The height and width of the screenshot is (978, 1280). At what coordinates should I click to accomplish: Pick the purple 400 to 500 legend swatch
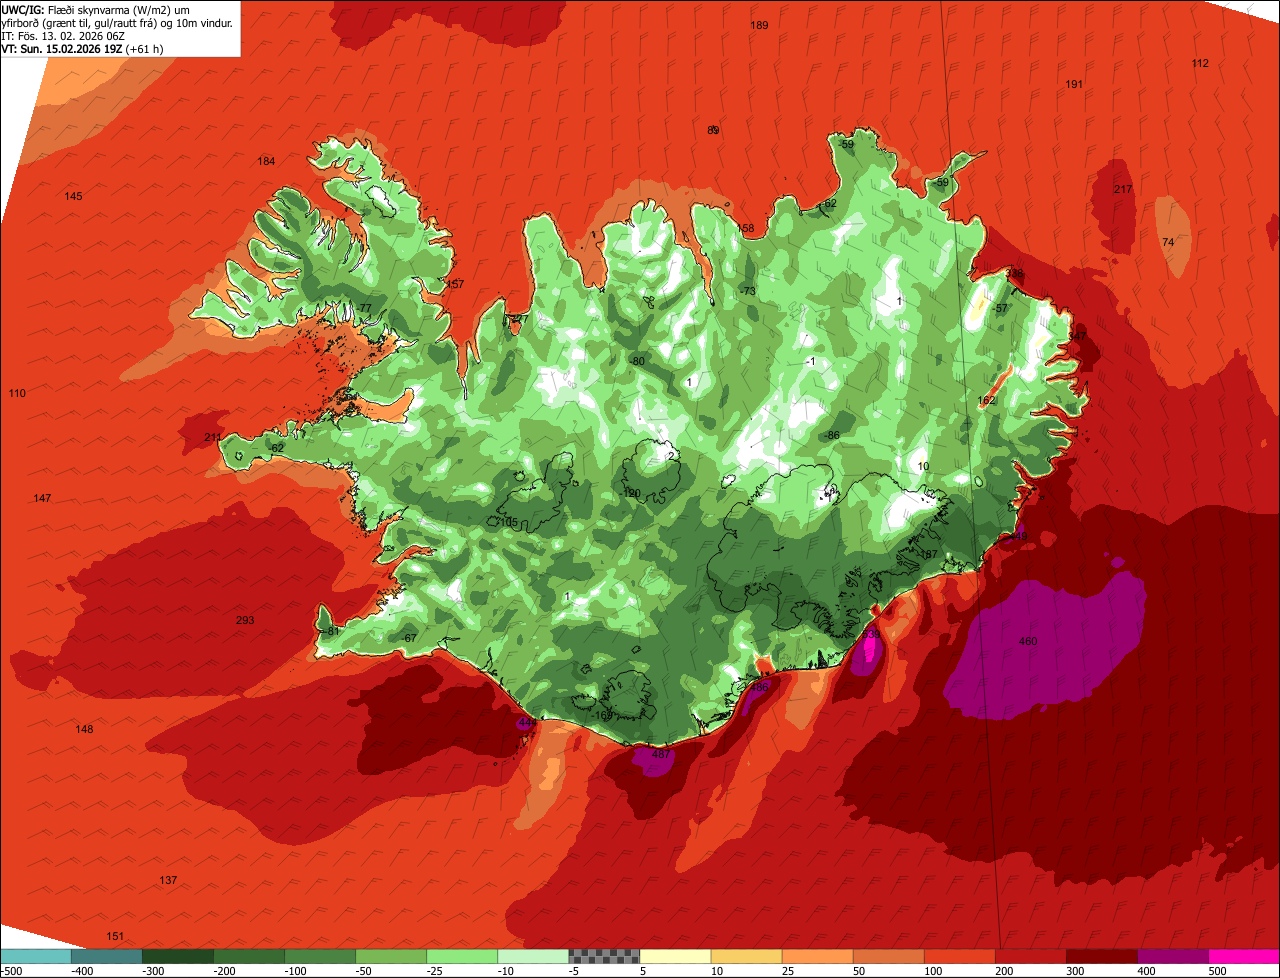(1172, 956)
